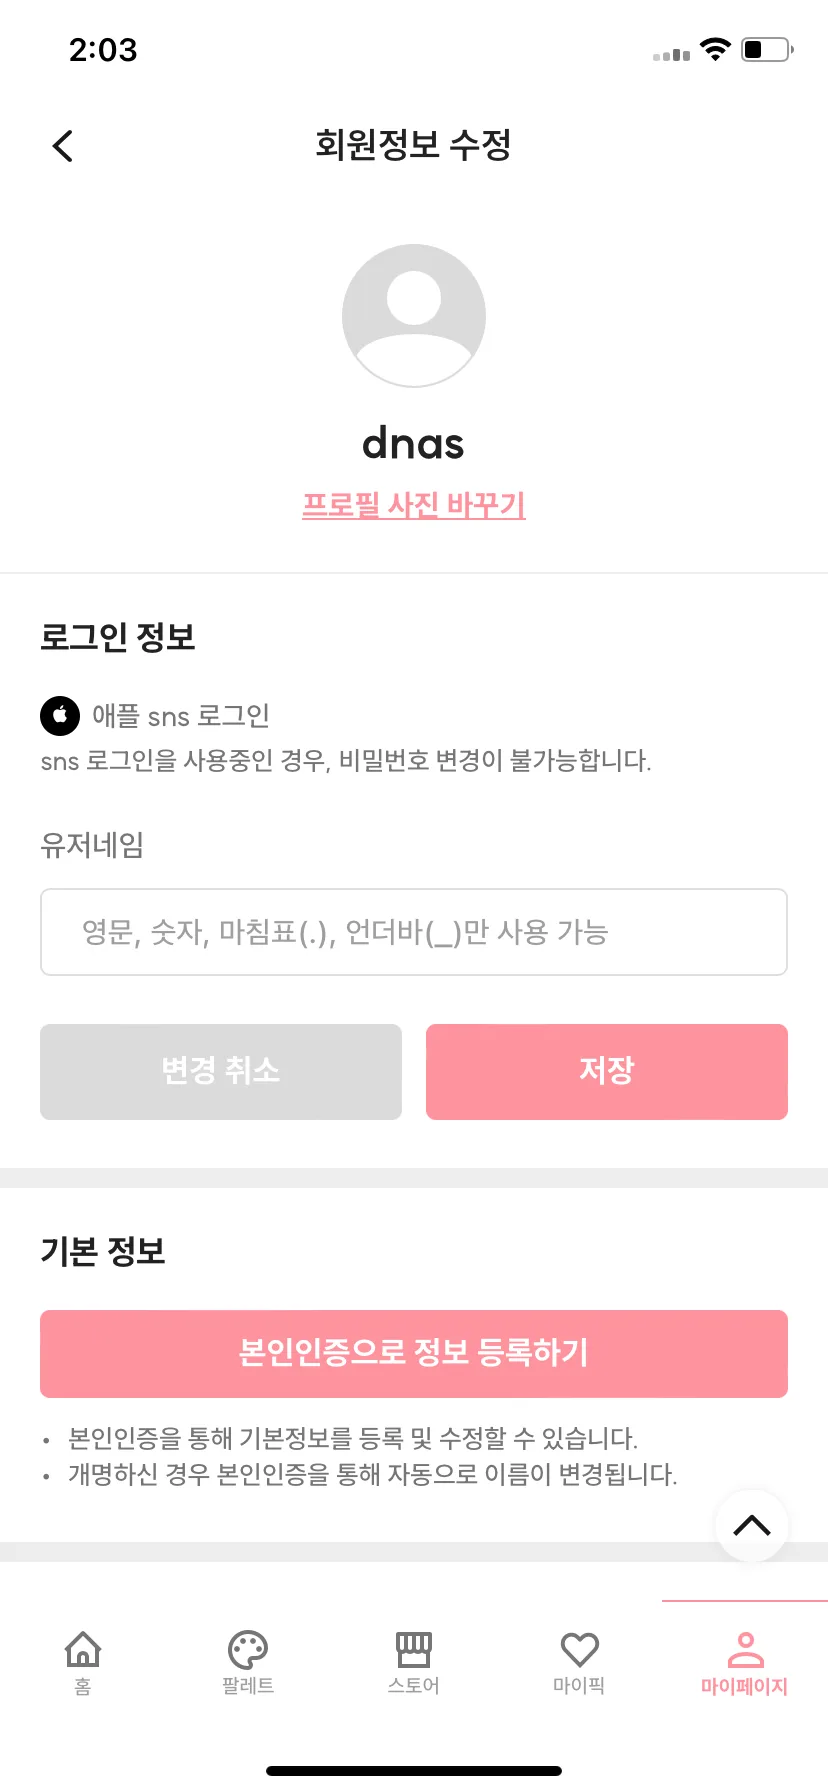Open the 마이페이지 person icon
828x1792 pixels.
click(745, 1649)
